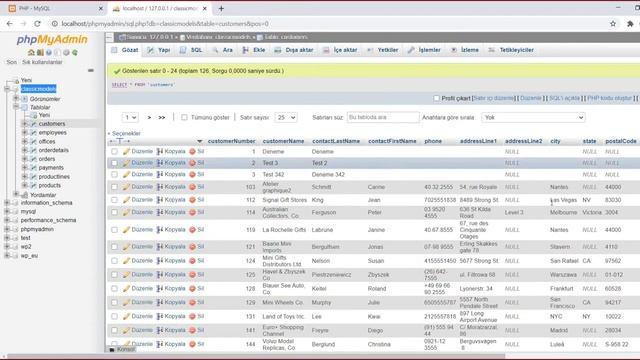640x360 pixels.
Task: Open the page number dropdown
Action: pos(130,118)
